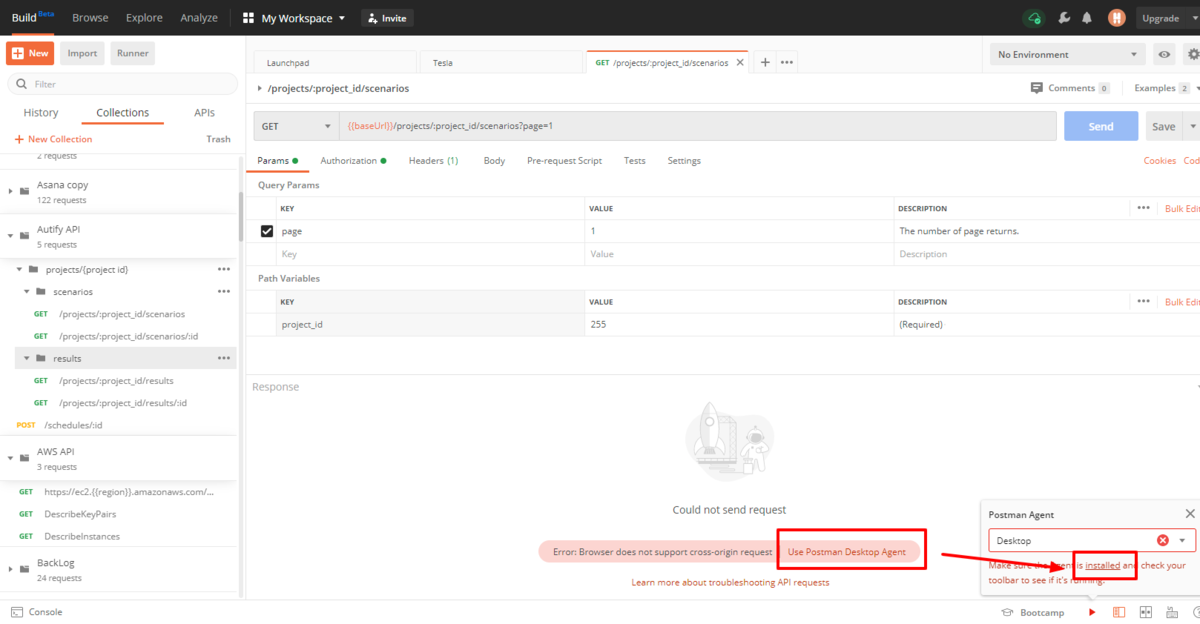Collapse the Autify API collection
1200x624 pixels.
click(x=11, y=236)
